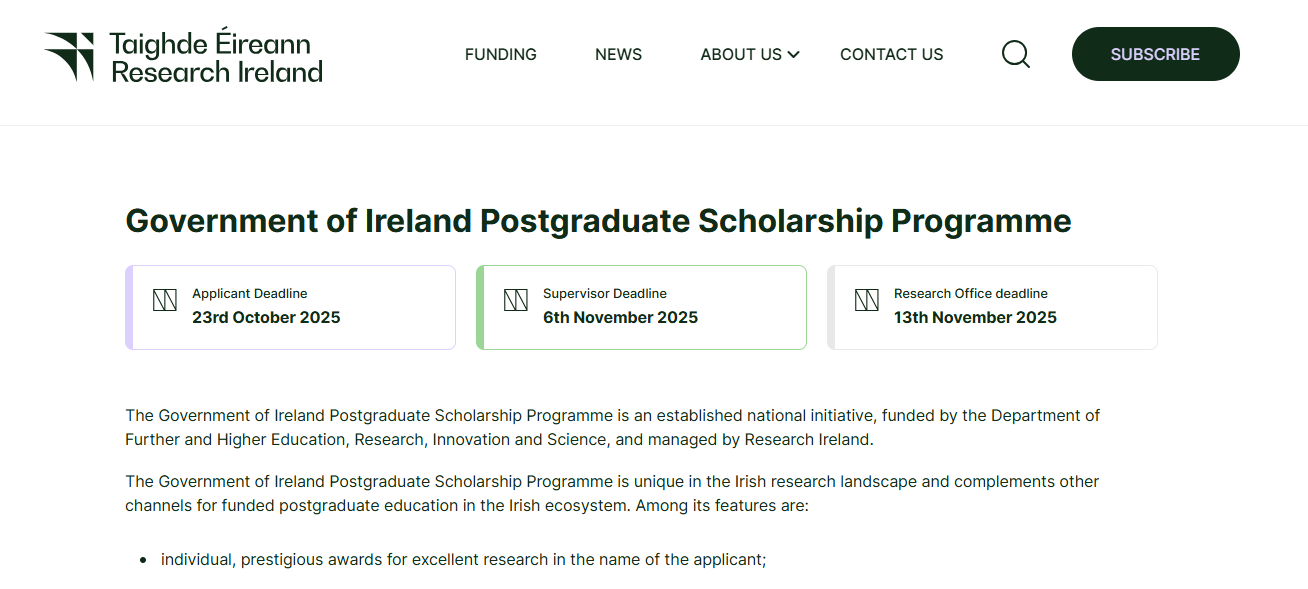Click the grey accent bar on Research Office card
The image size is (1308, 589).
point(831,307)
